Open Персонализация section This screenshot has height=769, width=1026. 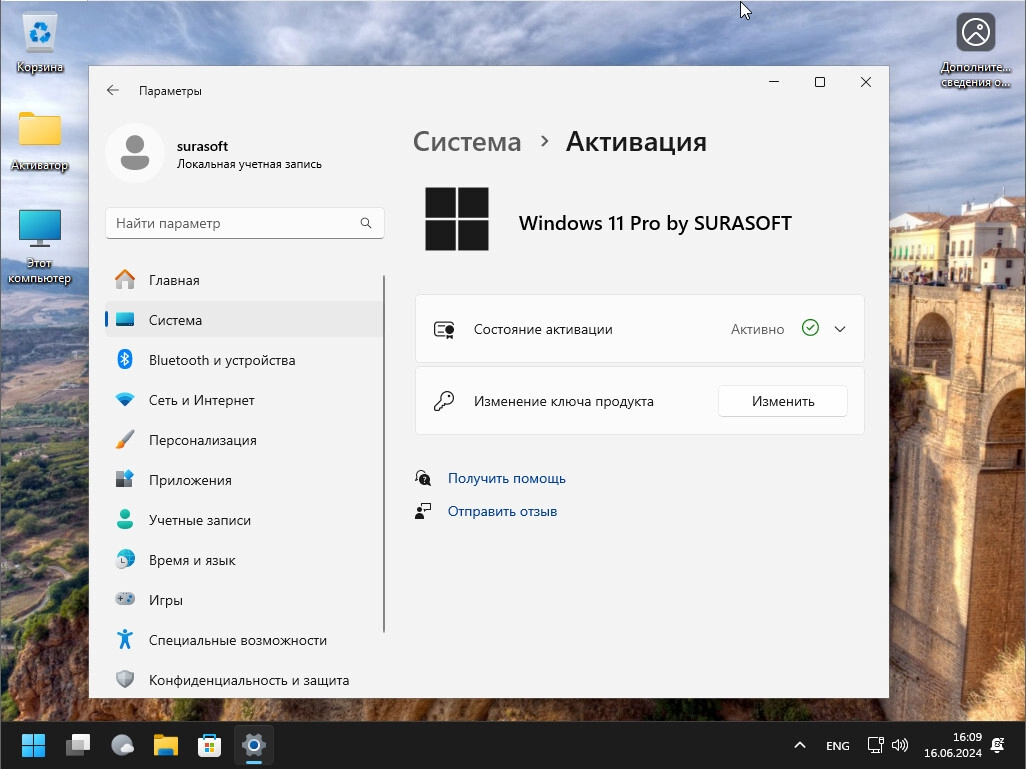click(x=202, y=440)
